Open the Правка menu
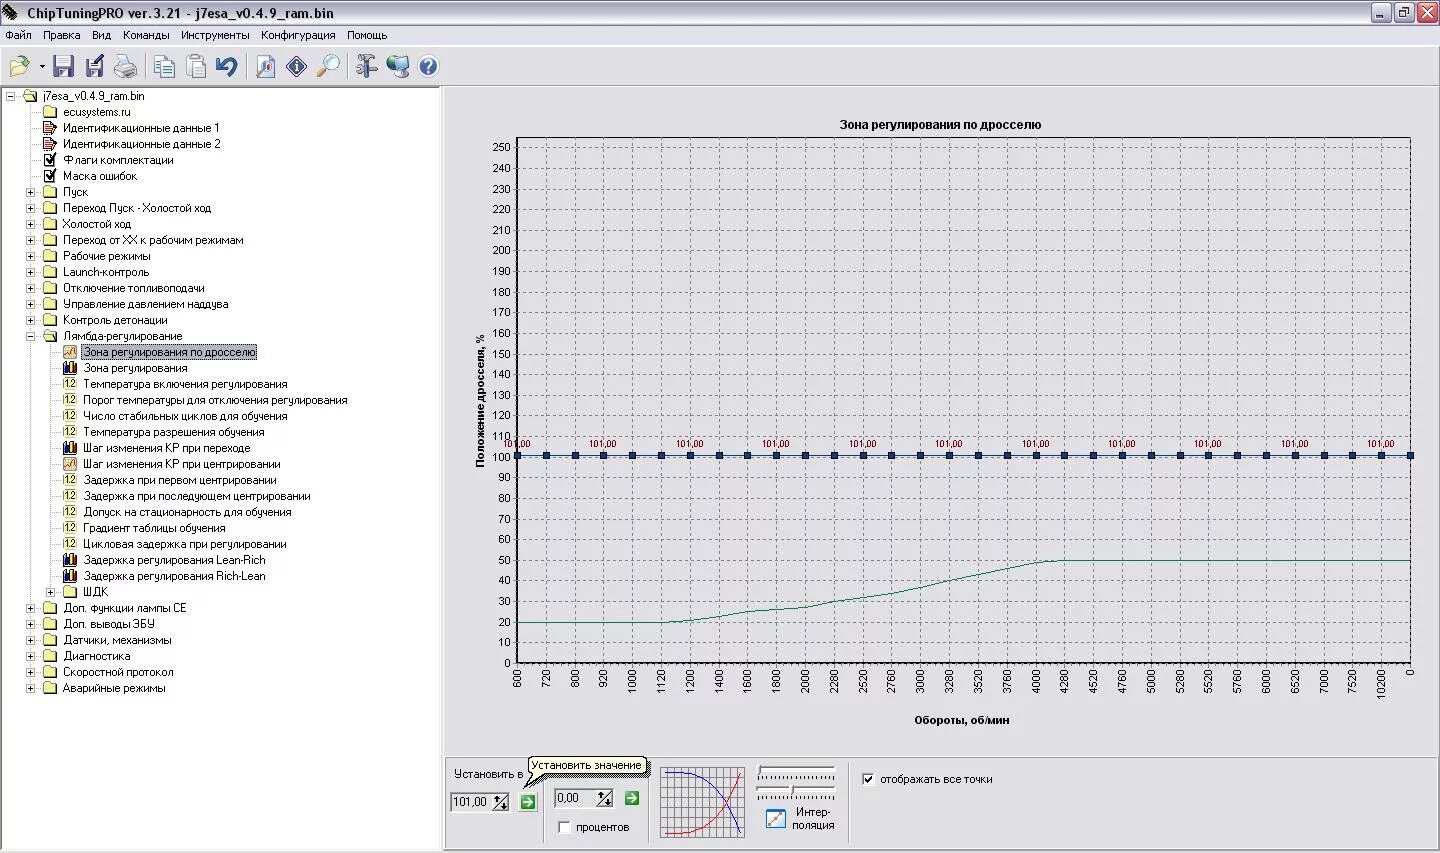Screen dimensions: 1440x853 [61, 35]
